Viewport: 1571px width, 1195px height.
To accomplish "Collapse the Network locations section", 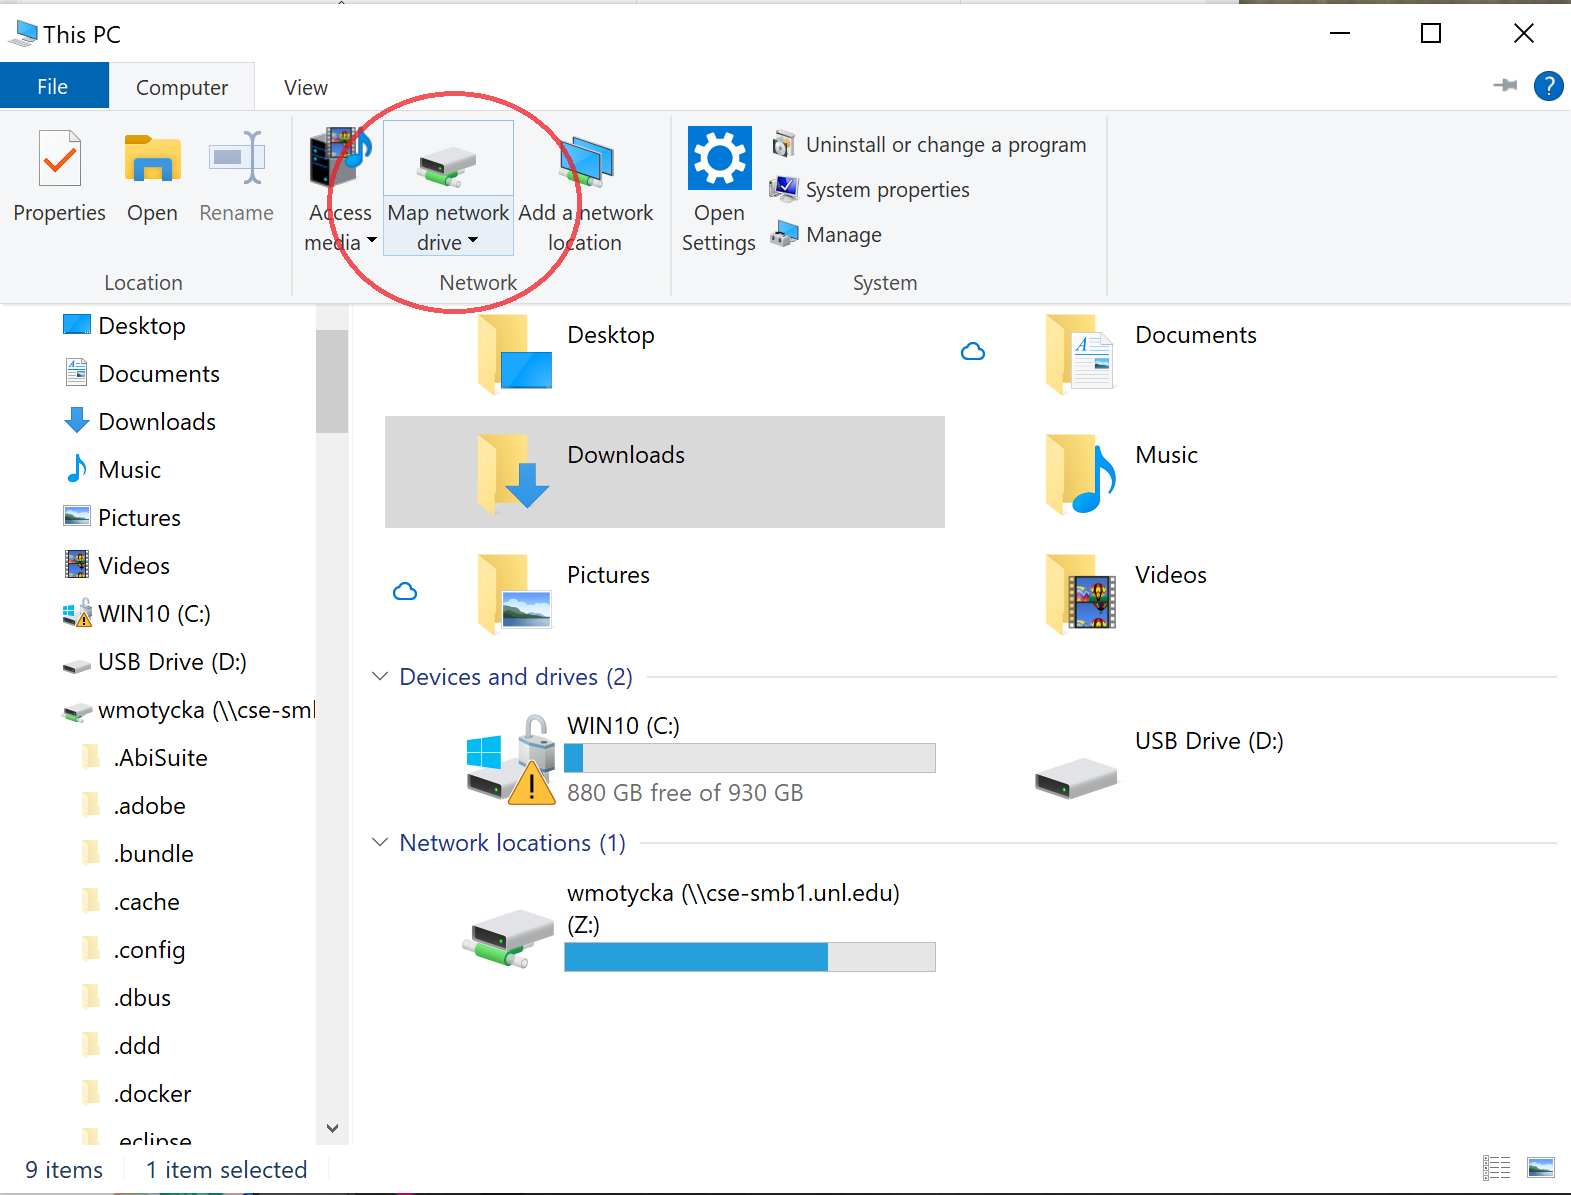I will click(380, 843).
